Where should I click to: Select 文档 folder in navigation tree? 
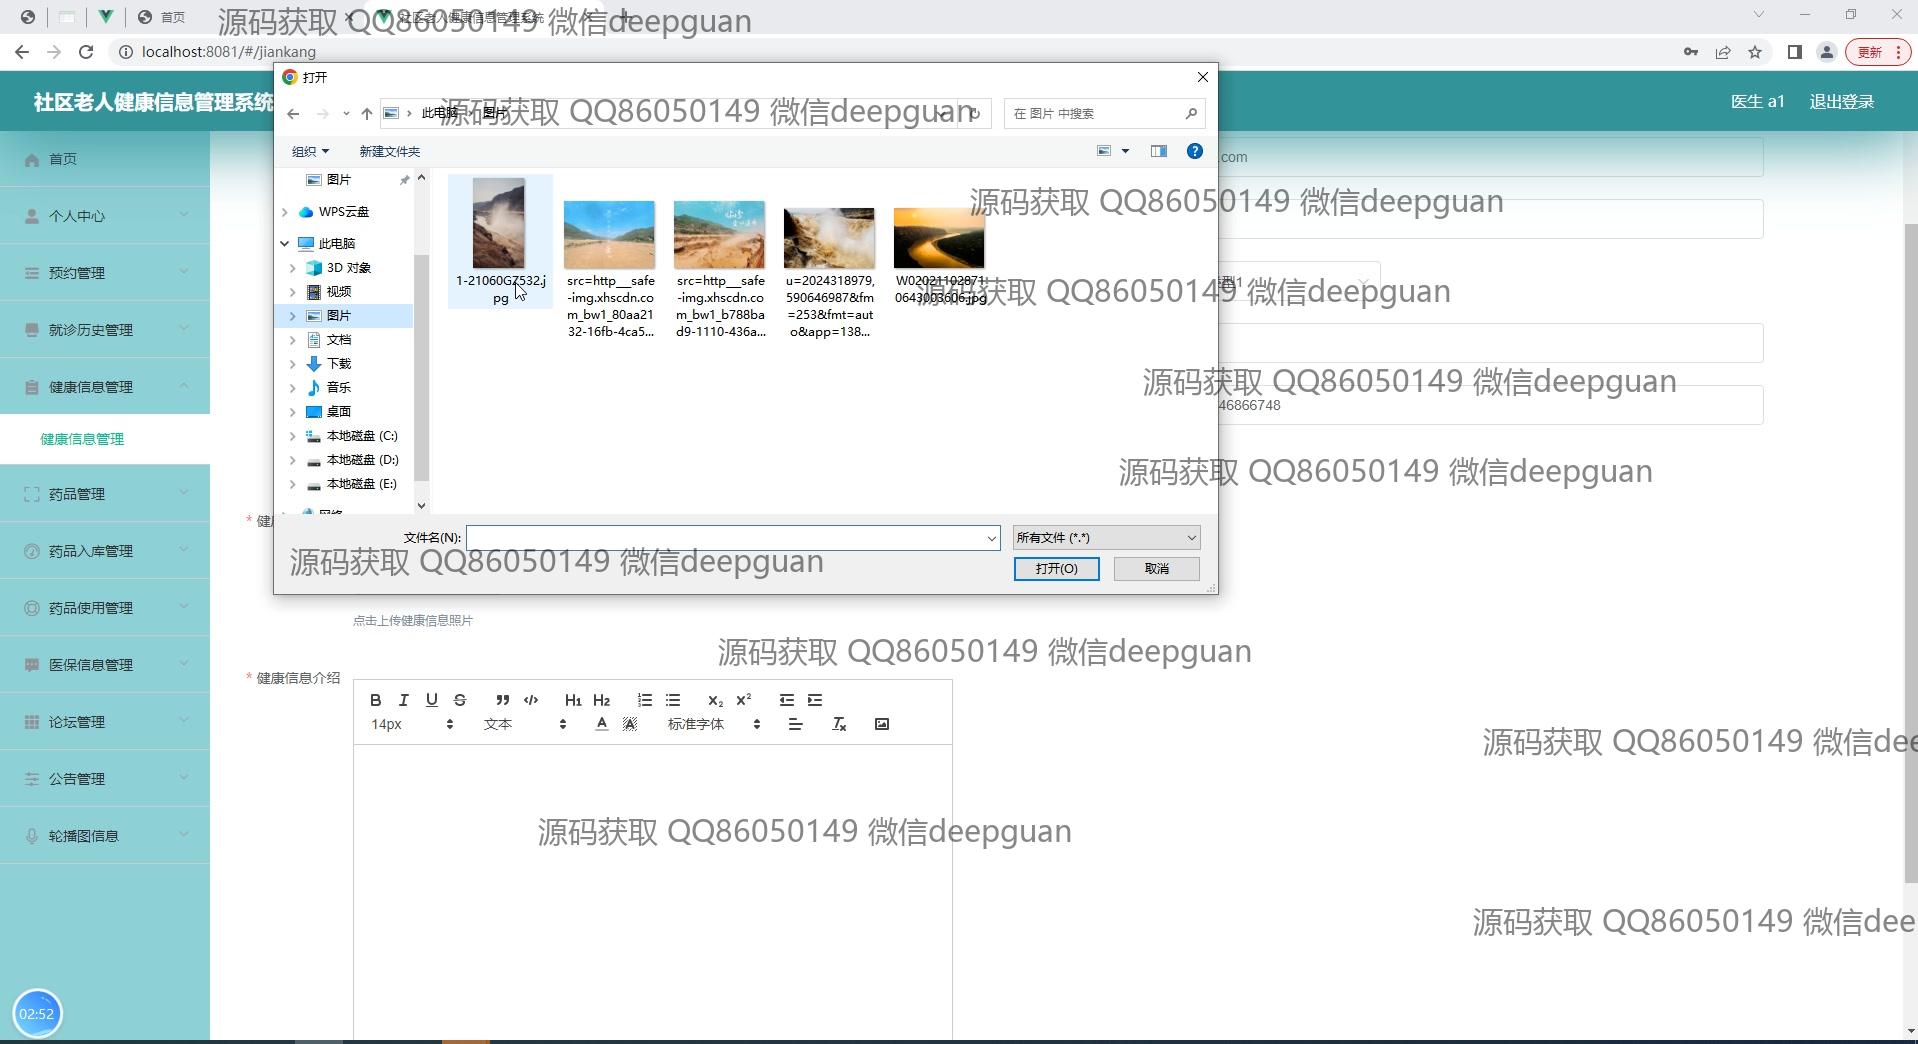(x=339, y=340)
